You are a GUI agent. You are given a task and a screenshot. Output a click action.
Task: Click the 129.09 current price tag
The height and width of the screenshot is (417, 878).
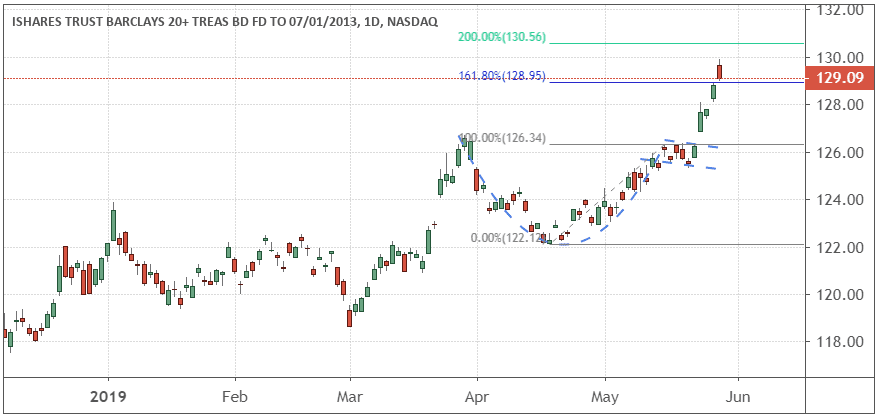point(839,79)
